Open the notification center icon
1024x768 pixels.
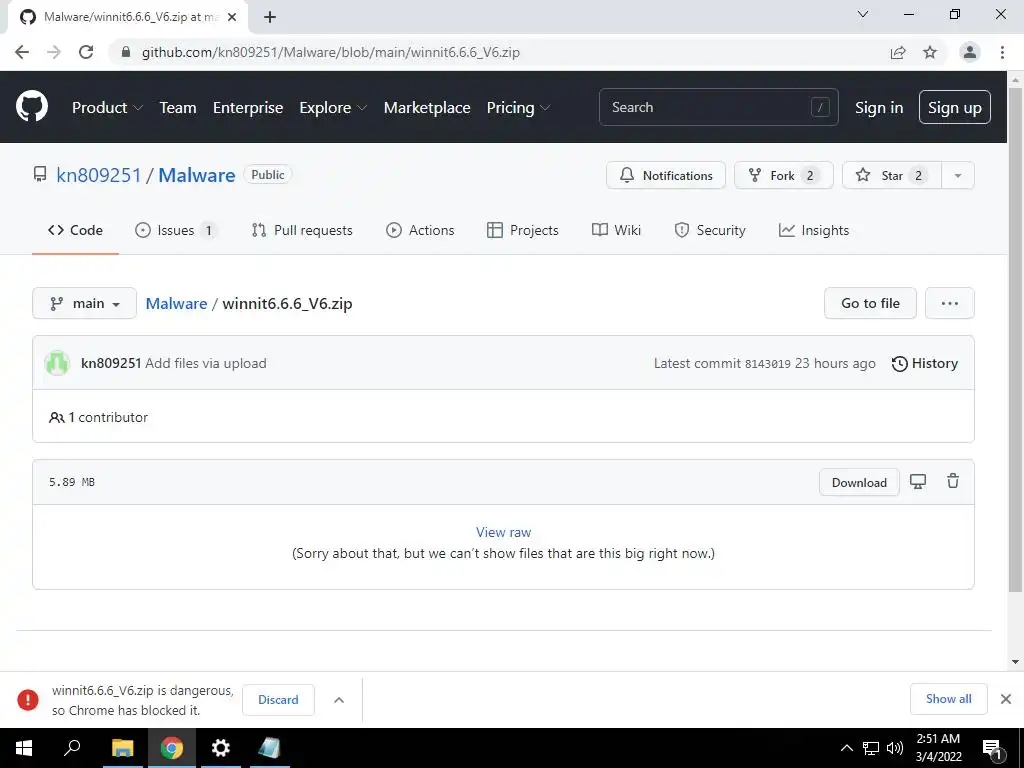pos(993,748)
